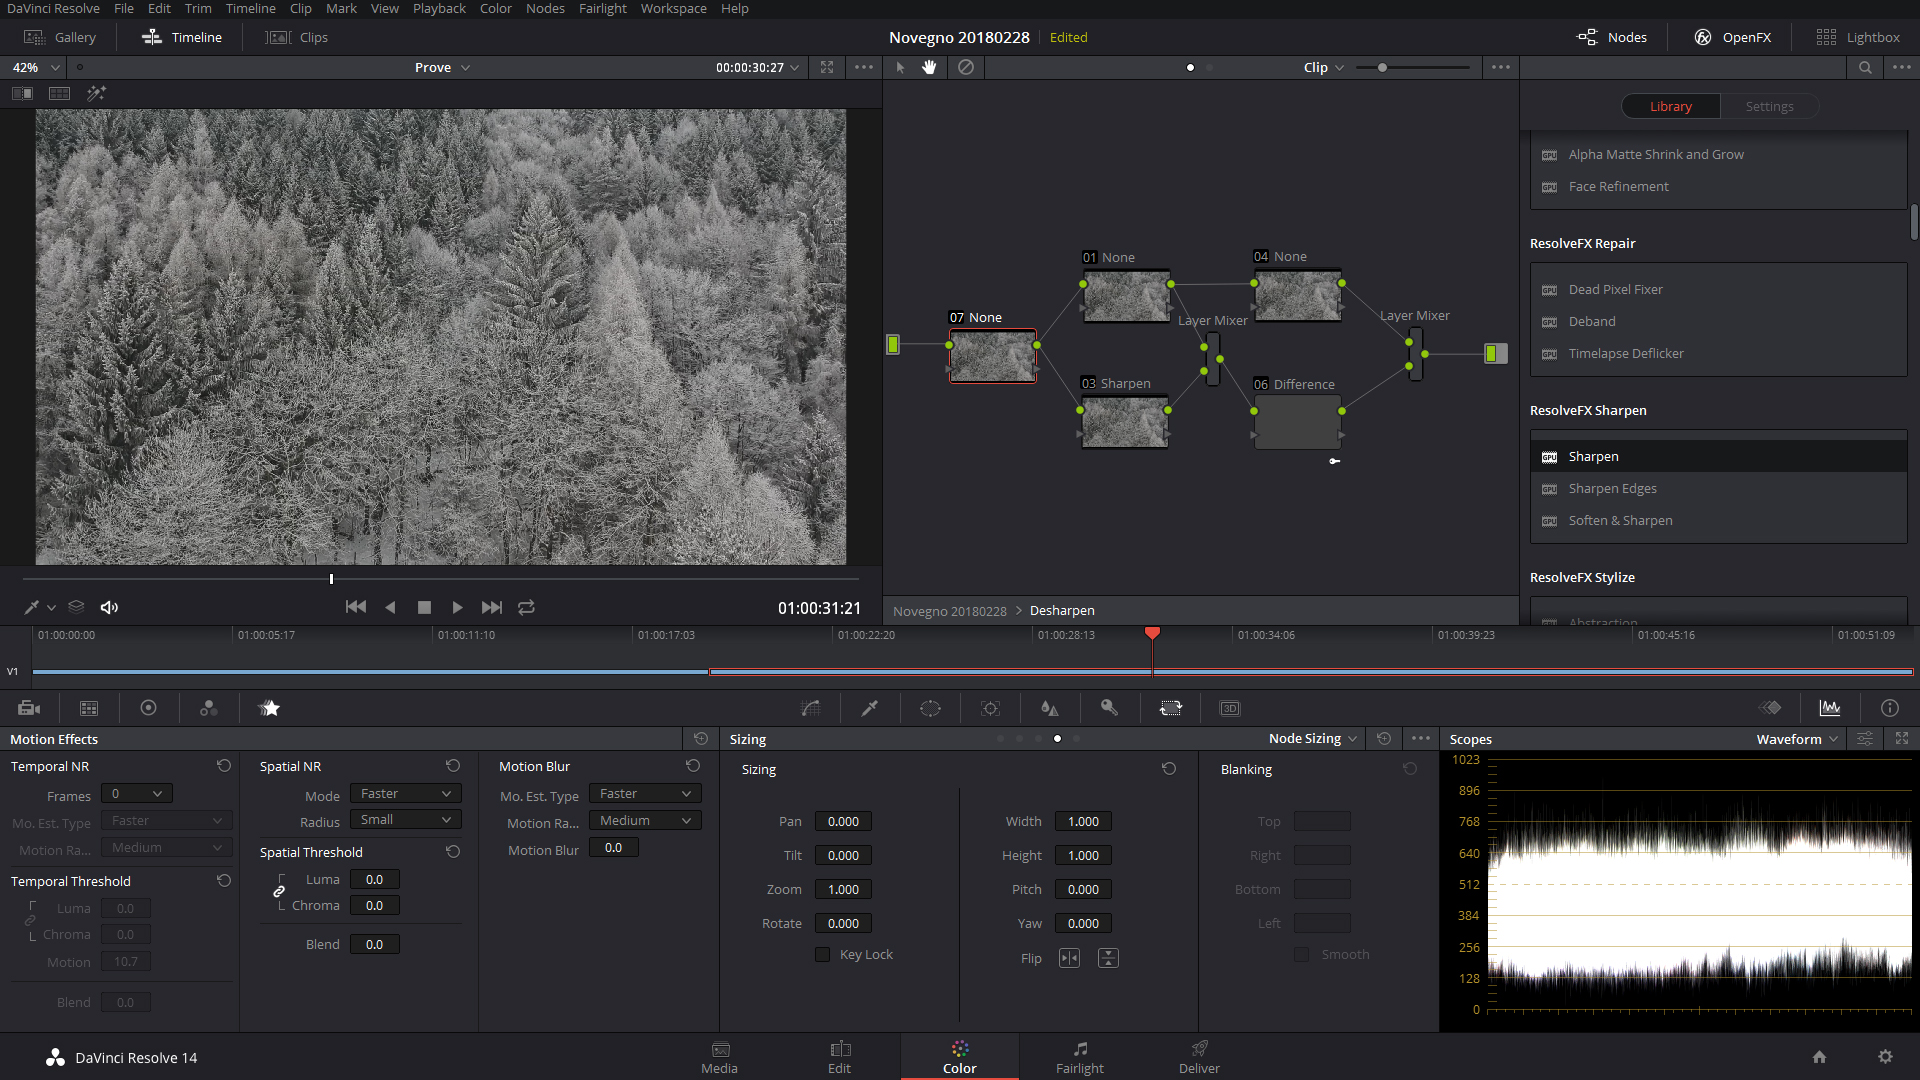Open Node Sizing mode dropdown
Image resolution: width=1920 pixels, height=1080 pixels.
click(x=1313, y=738)
